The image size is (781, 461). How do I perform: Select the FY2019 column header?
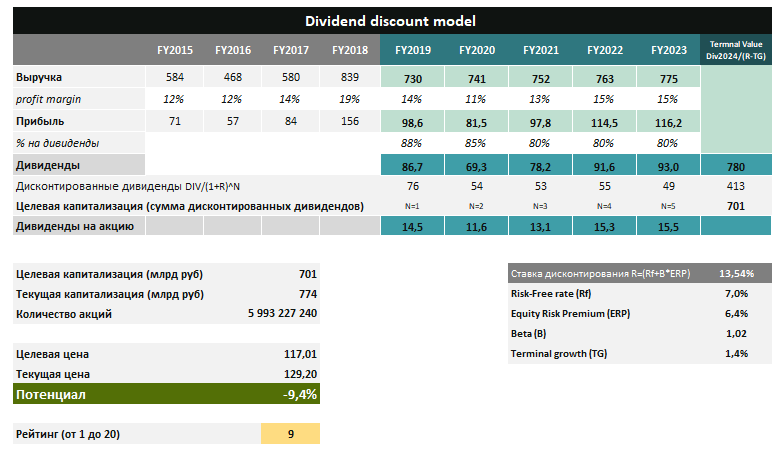412,49
